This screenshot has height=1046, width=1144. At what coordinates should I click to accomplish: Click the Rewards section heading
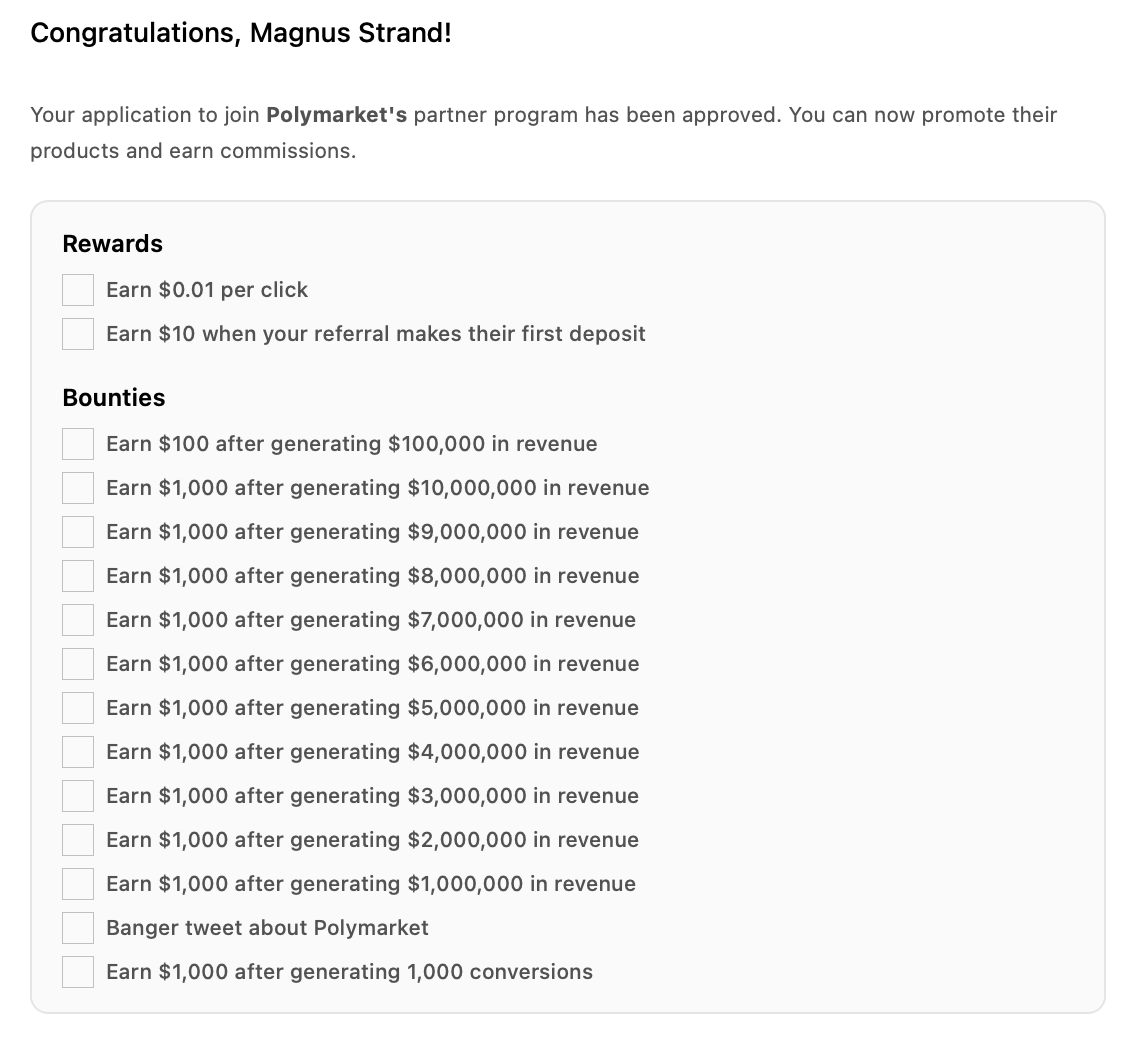[x=112, y=244]
